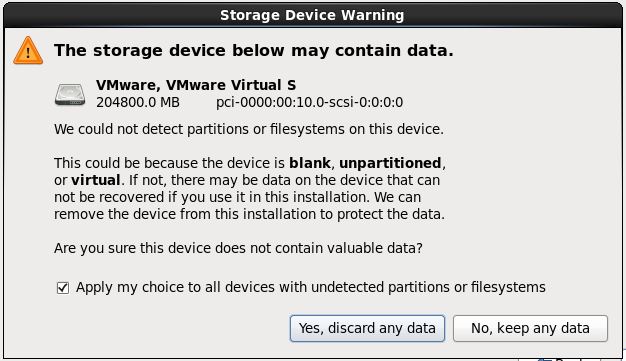
Task: Click the 'Storage Device Warning' title bar
Action: [x=312, y=15]
